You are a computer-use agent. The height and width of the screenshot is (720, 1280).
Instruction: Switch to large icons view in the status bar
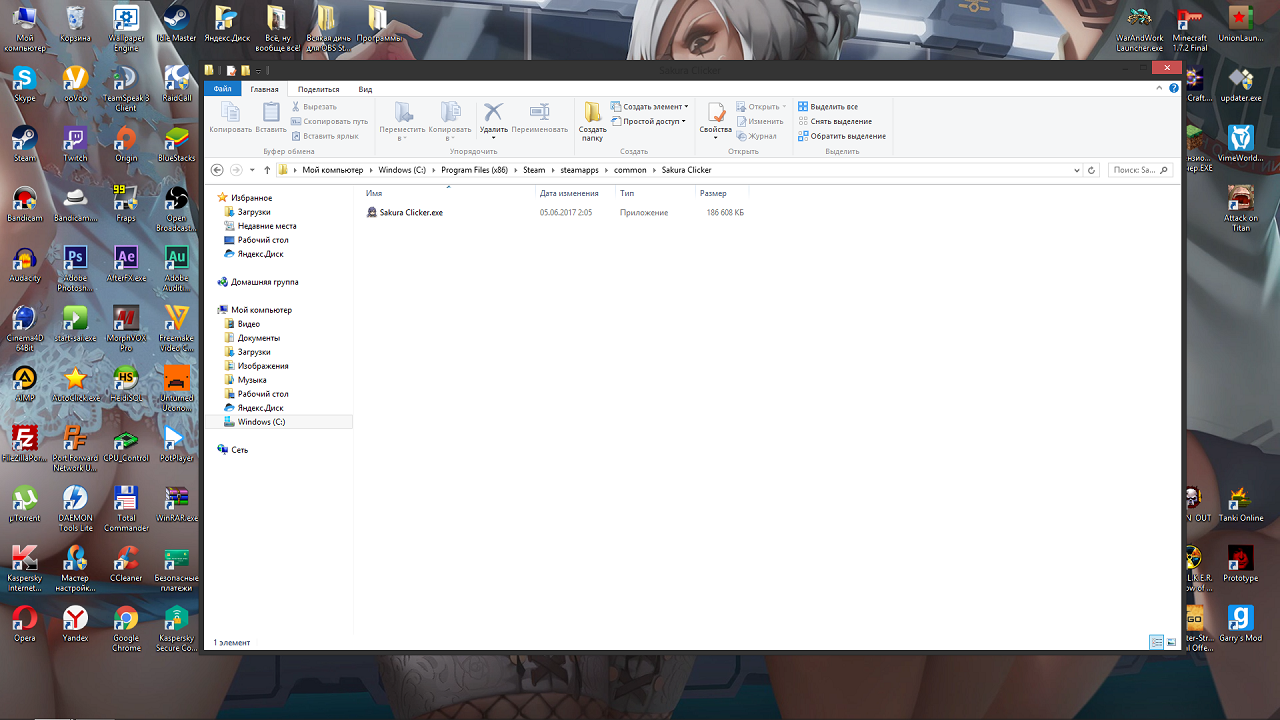point(1171,642)
